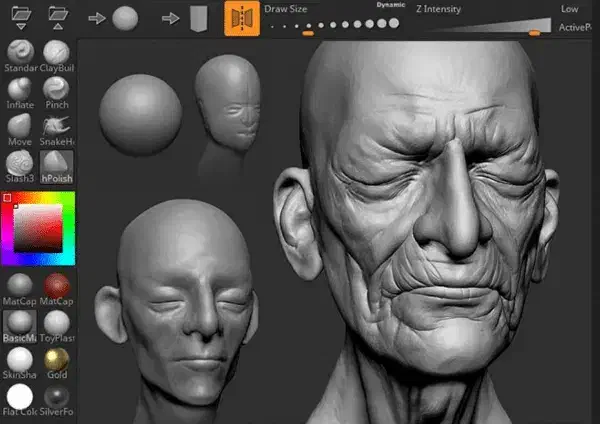This screenshot has width=600, height=424.
Task: Toggle Dynamic draw size mode
Action: pyautogui.click(x=390, y=6)
